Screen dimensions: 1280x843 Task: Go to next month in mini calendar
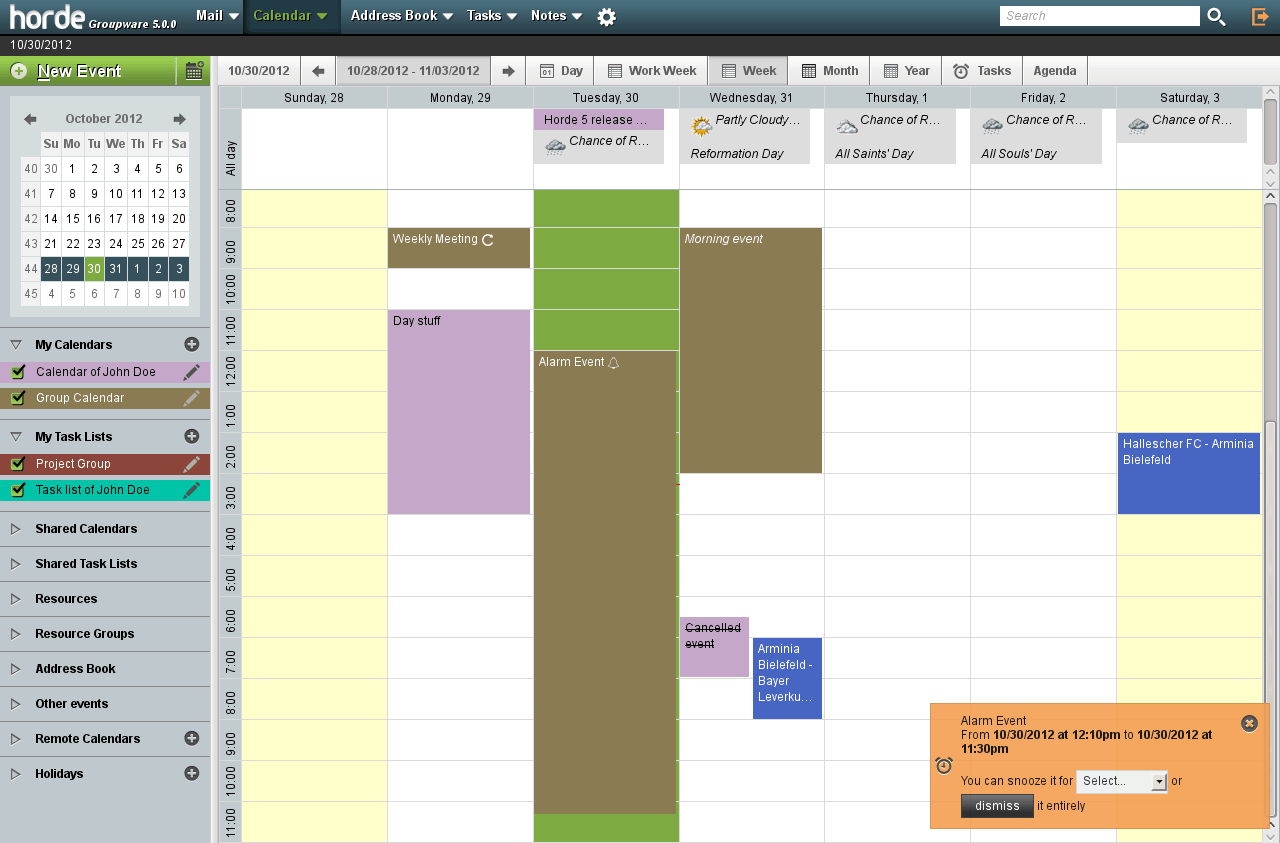click(x=179, y=118)
